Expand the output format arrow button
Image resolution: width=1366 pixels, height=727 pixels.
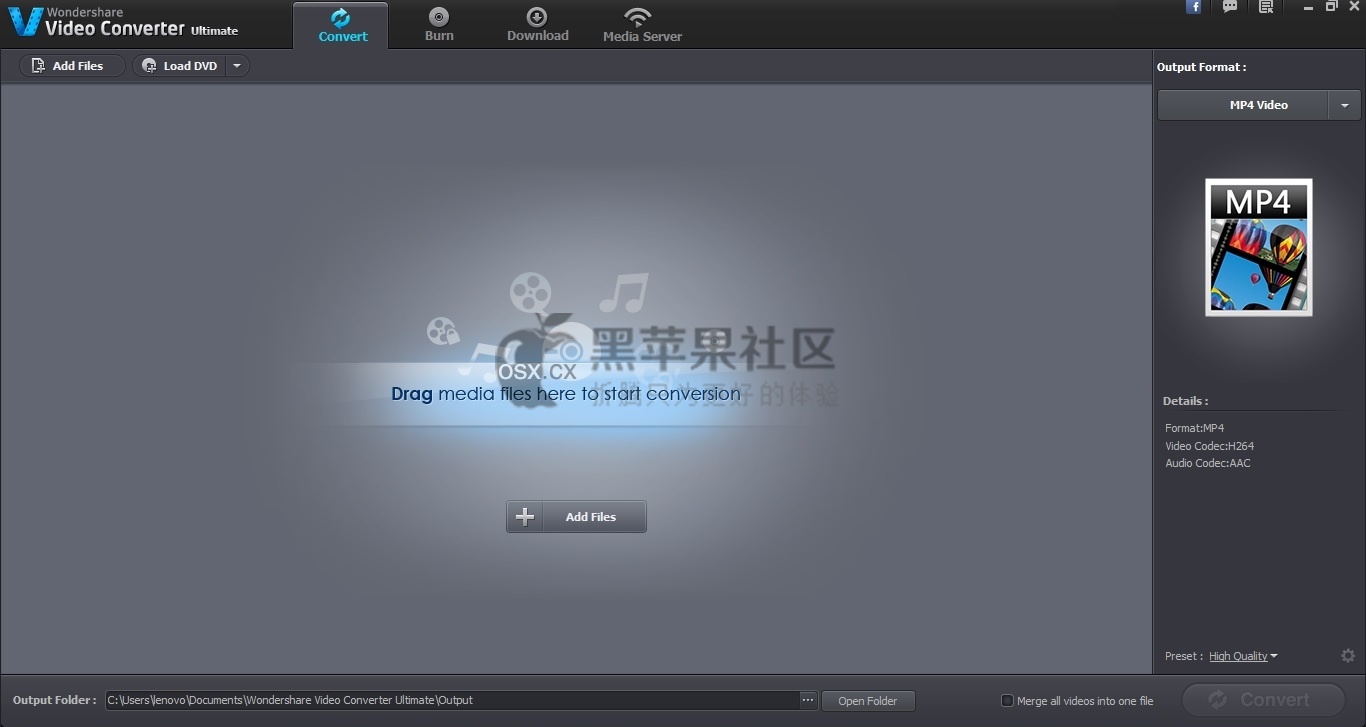(1345, 105)
